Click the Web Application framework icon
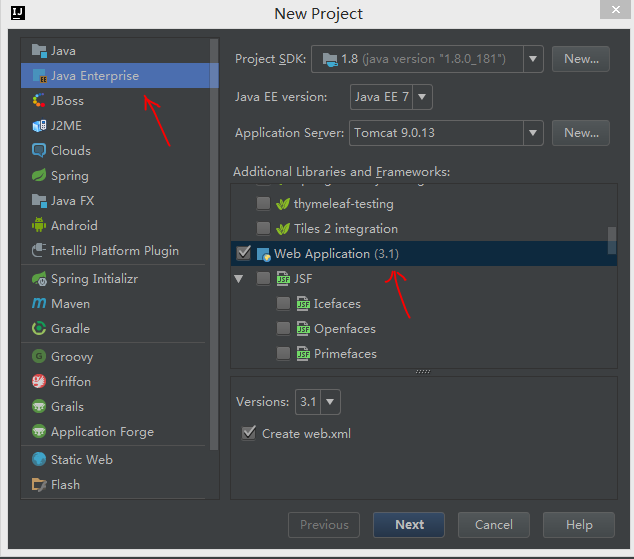The image size is (634, 559). (x=263, y=254)
